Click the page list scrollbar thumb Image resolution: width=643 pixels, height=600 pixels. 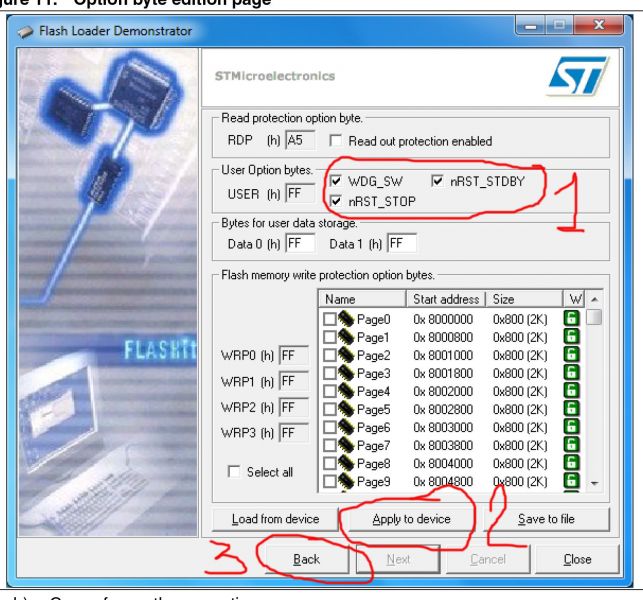coord(594,317)
